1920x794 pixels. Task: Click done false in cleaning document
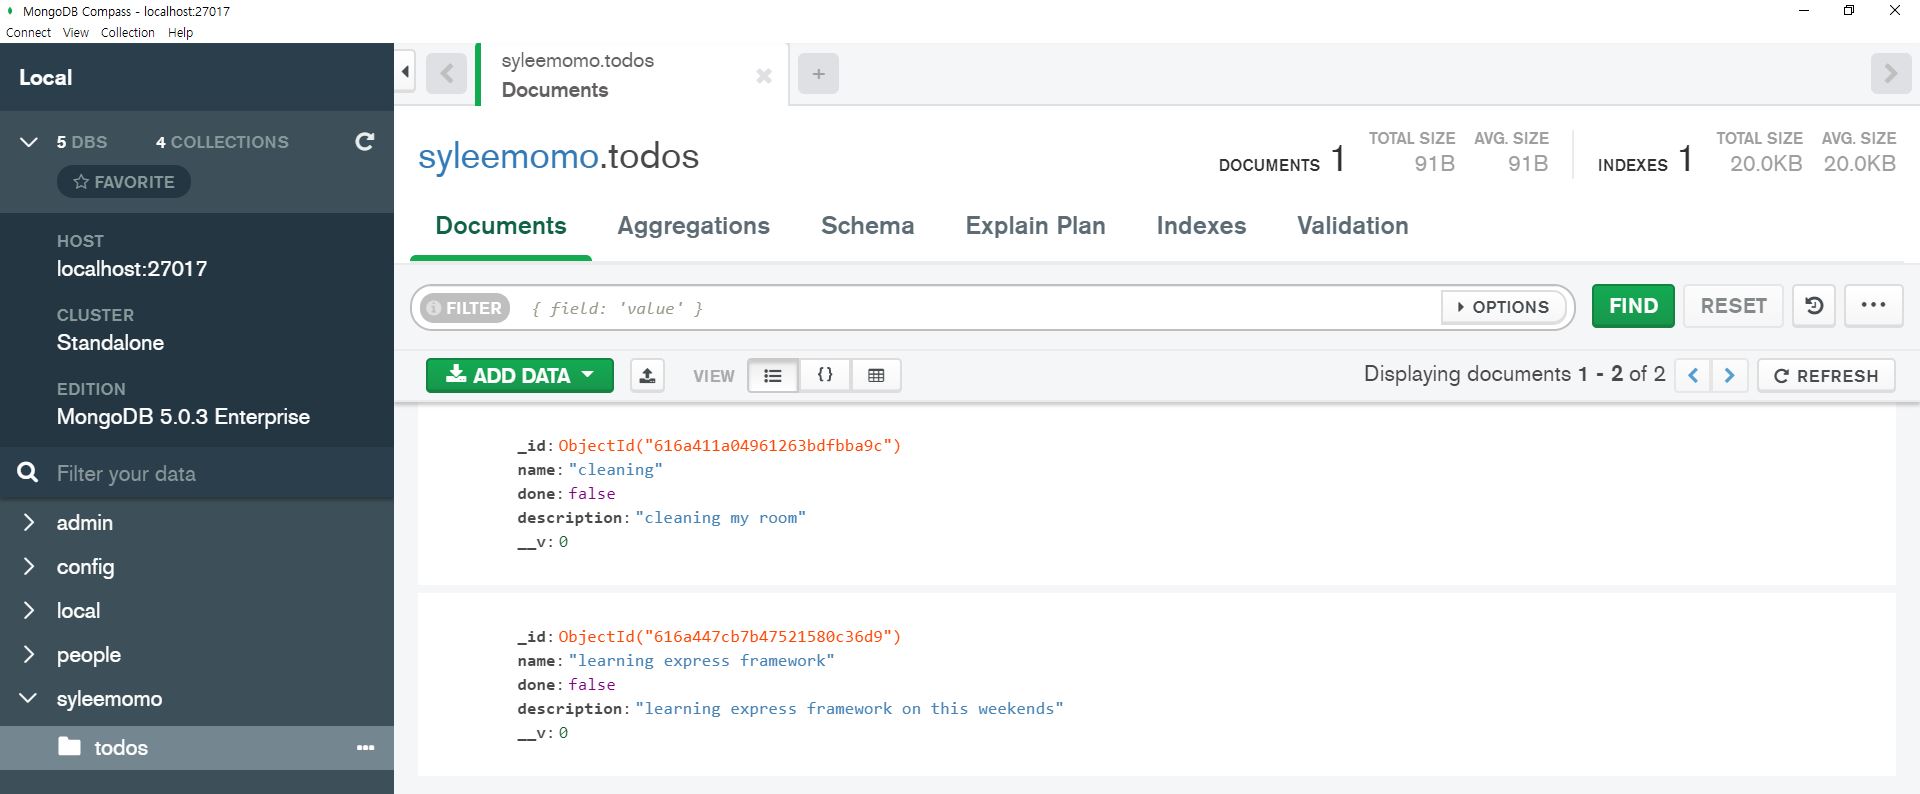[x=592, y=493]
